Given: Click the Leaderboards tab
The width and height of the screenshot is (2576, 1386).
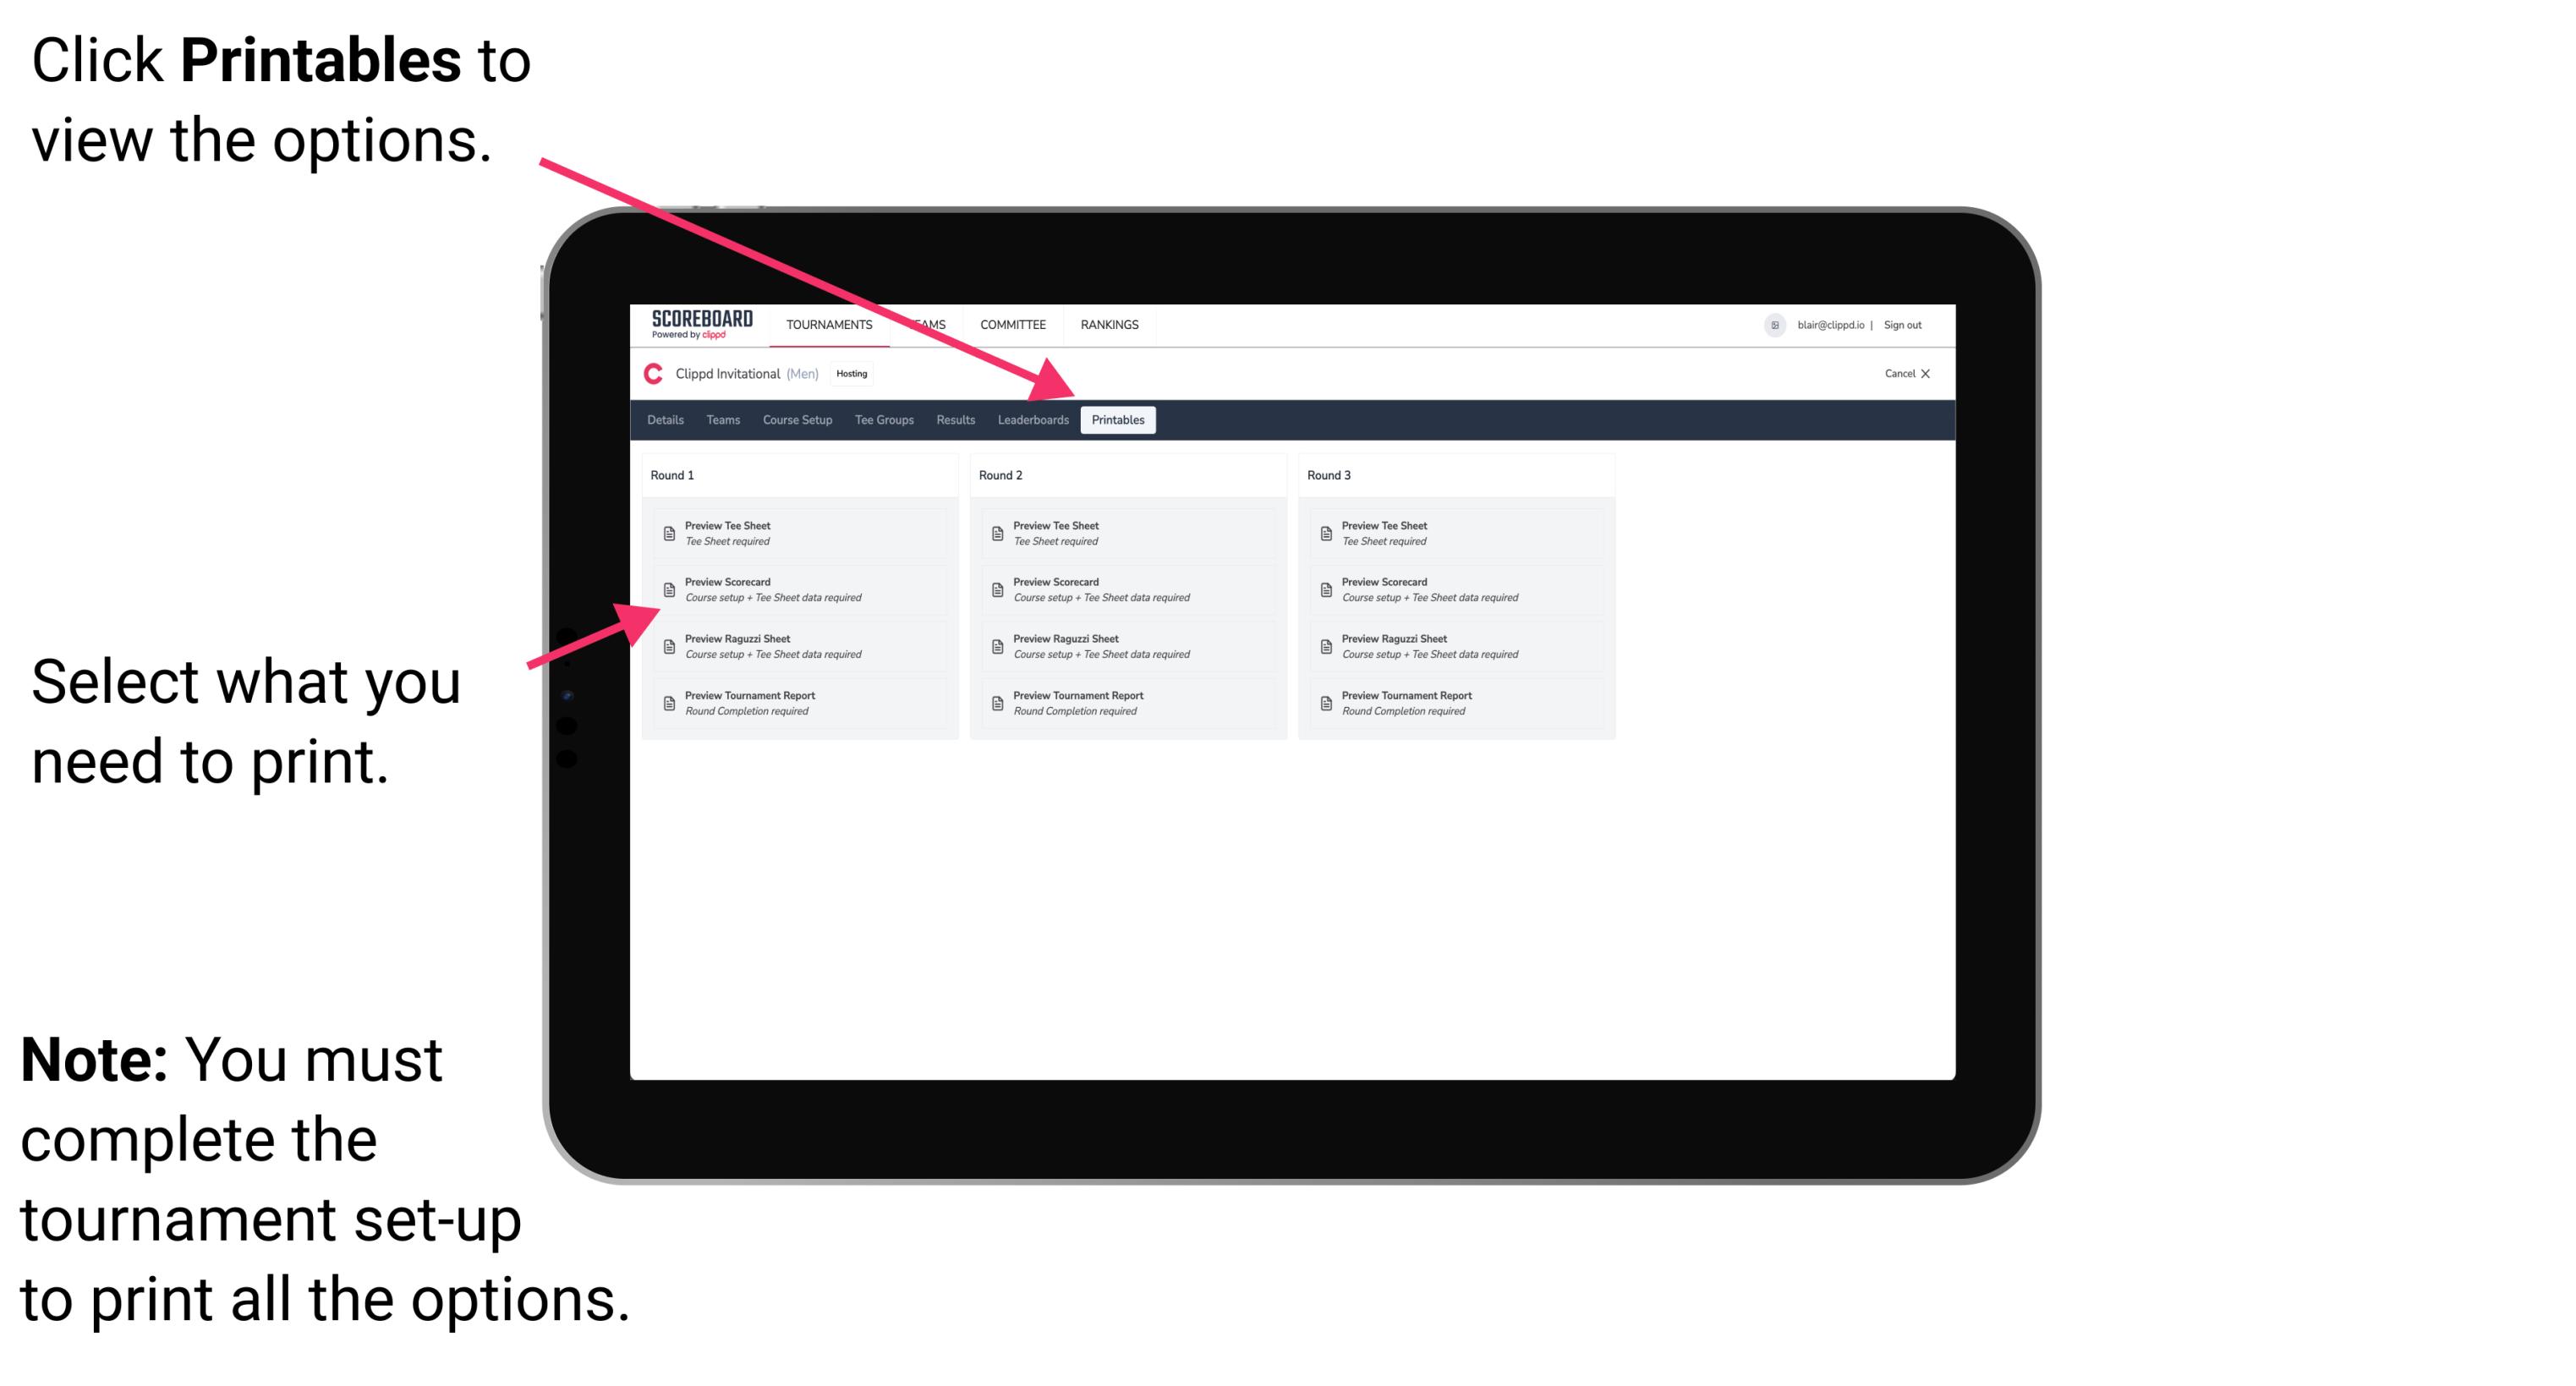Looking at the screenshot, I should tap(1033, 420).
